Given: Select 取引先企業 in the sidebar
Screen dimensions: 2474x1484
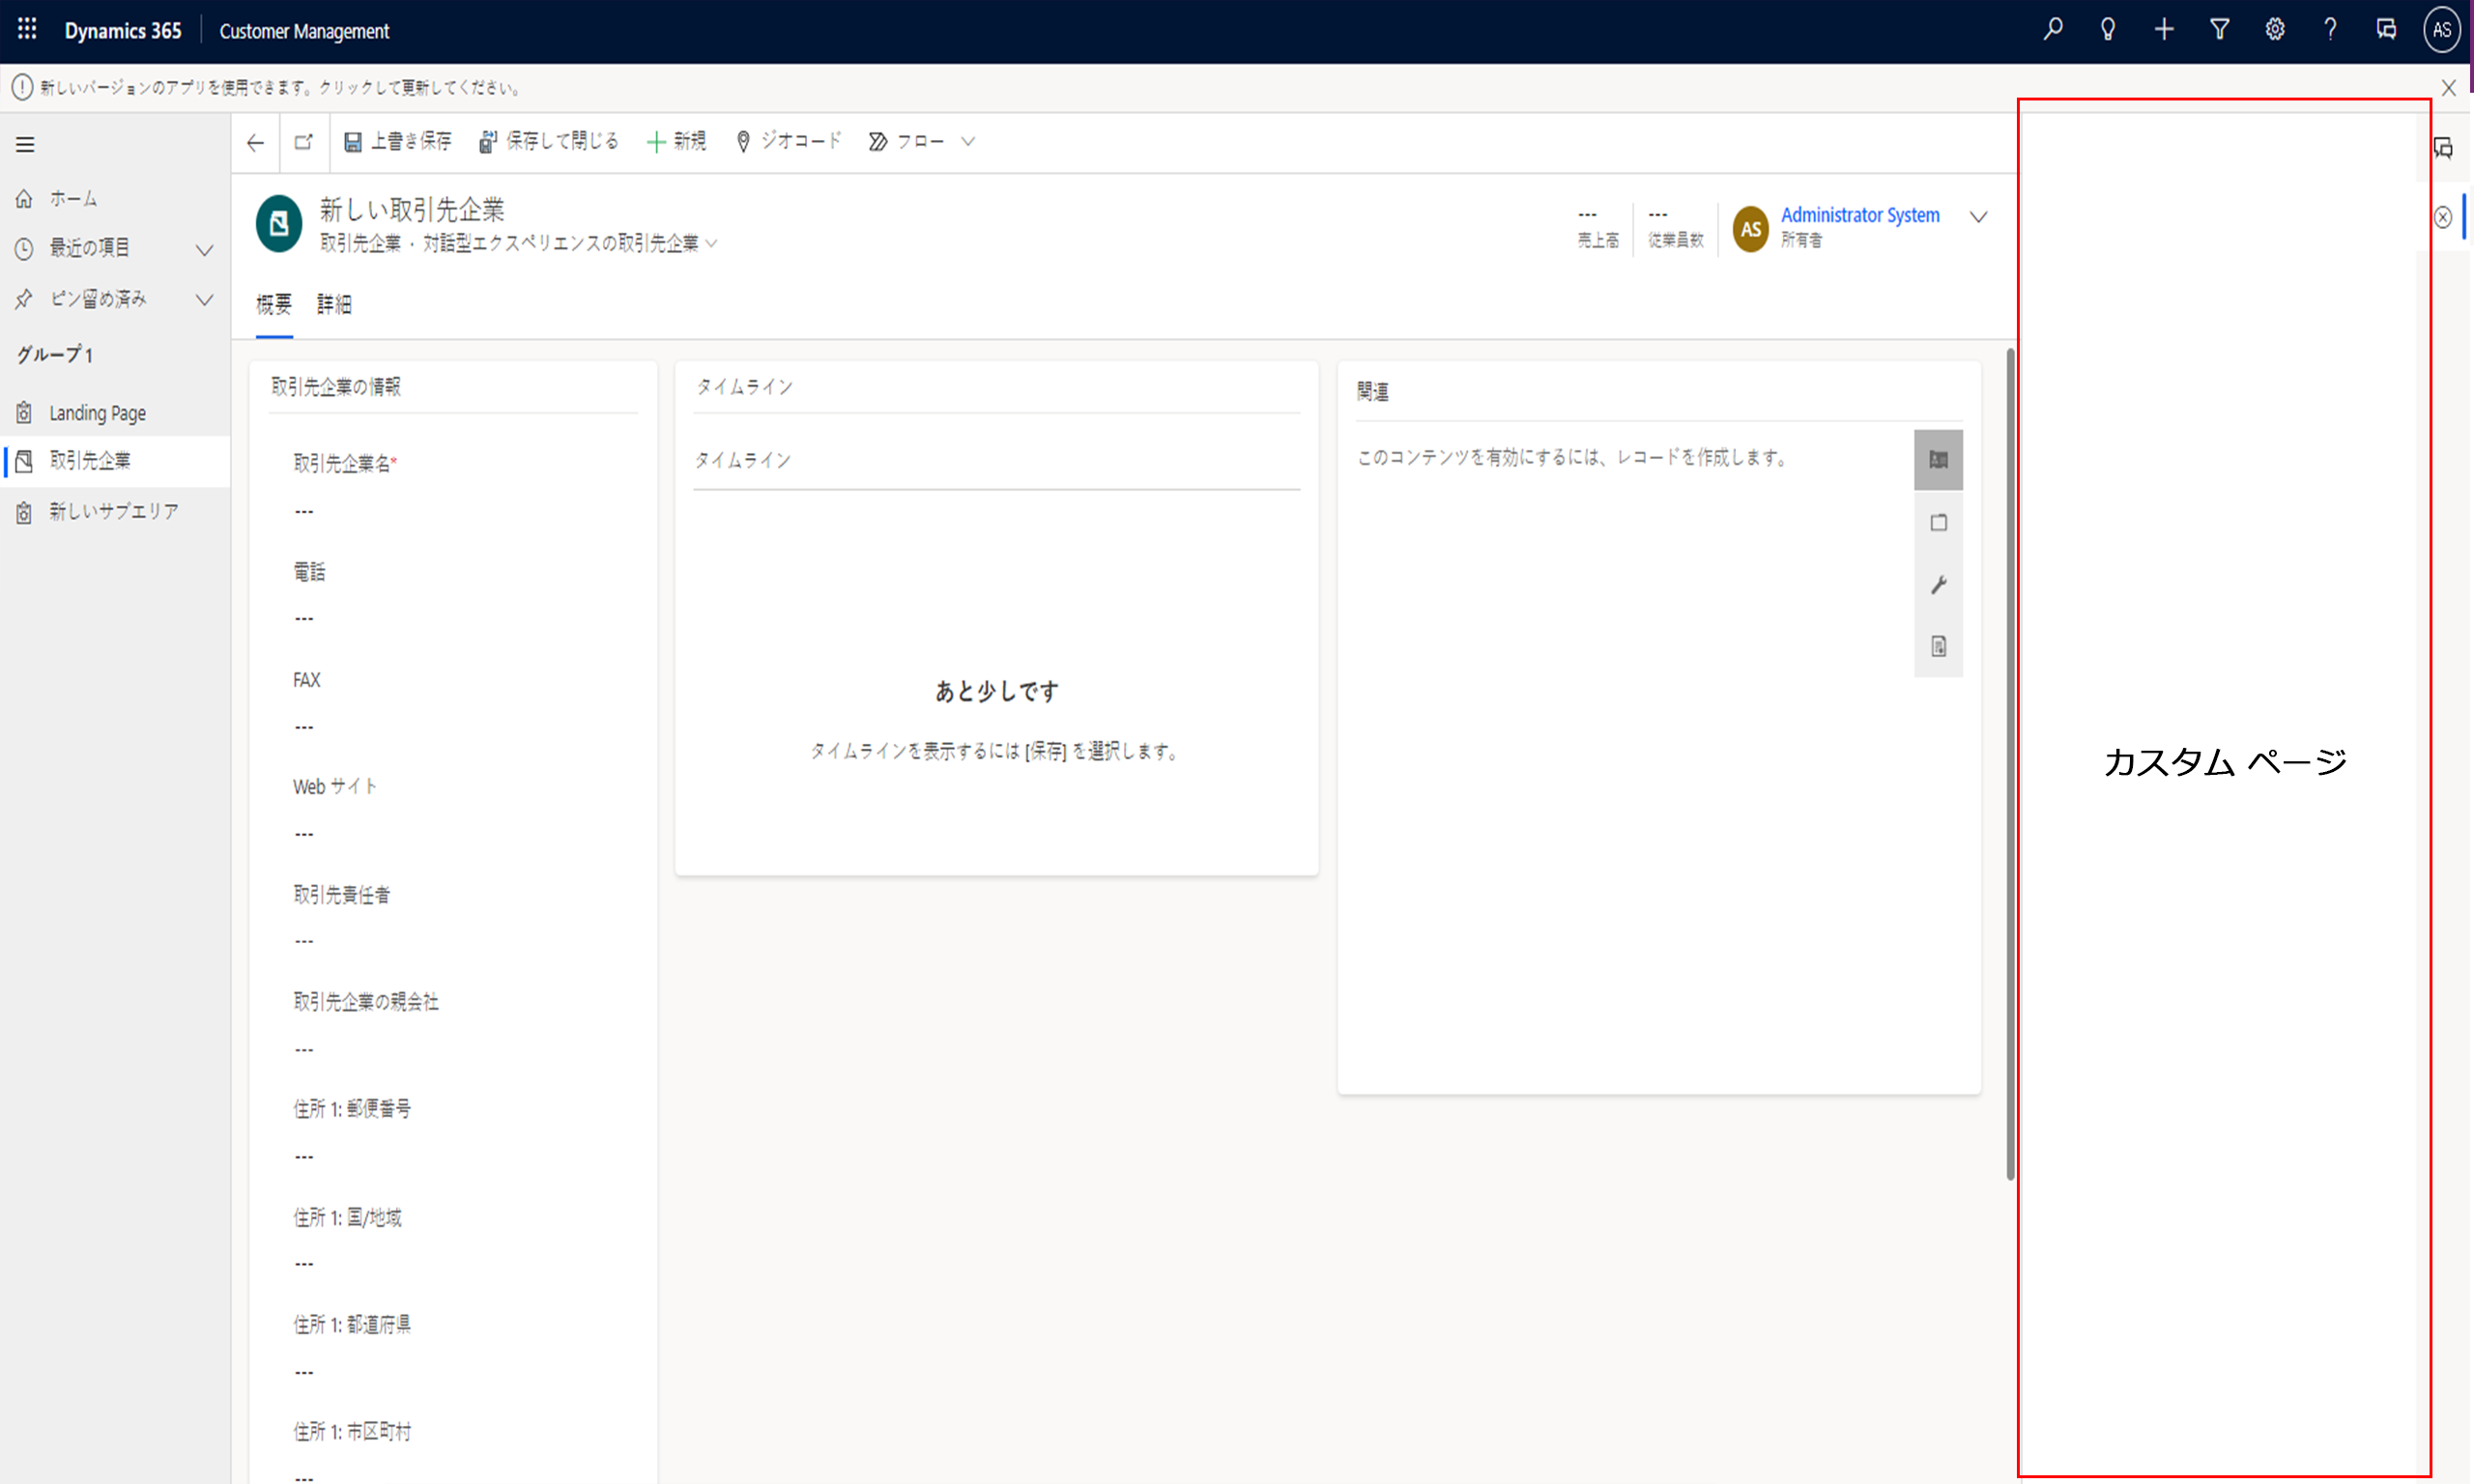Looking at the screenshot, I should click(x=115, y=461).
